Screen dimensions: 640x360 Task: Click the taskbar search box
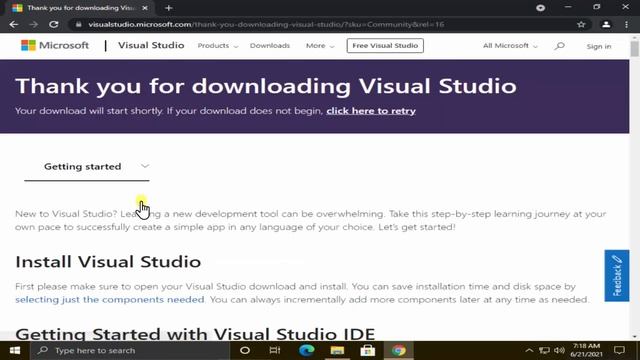[x=129, y=351]
